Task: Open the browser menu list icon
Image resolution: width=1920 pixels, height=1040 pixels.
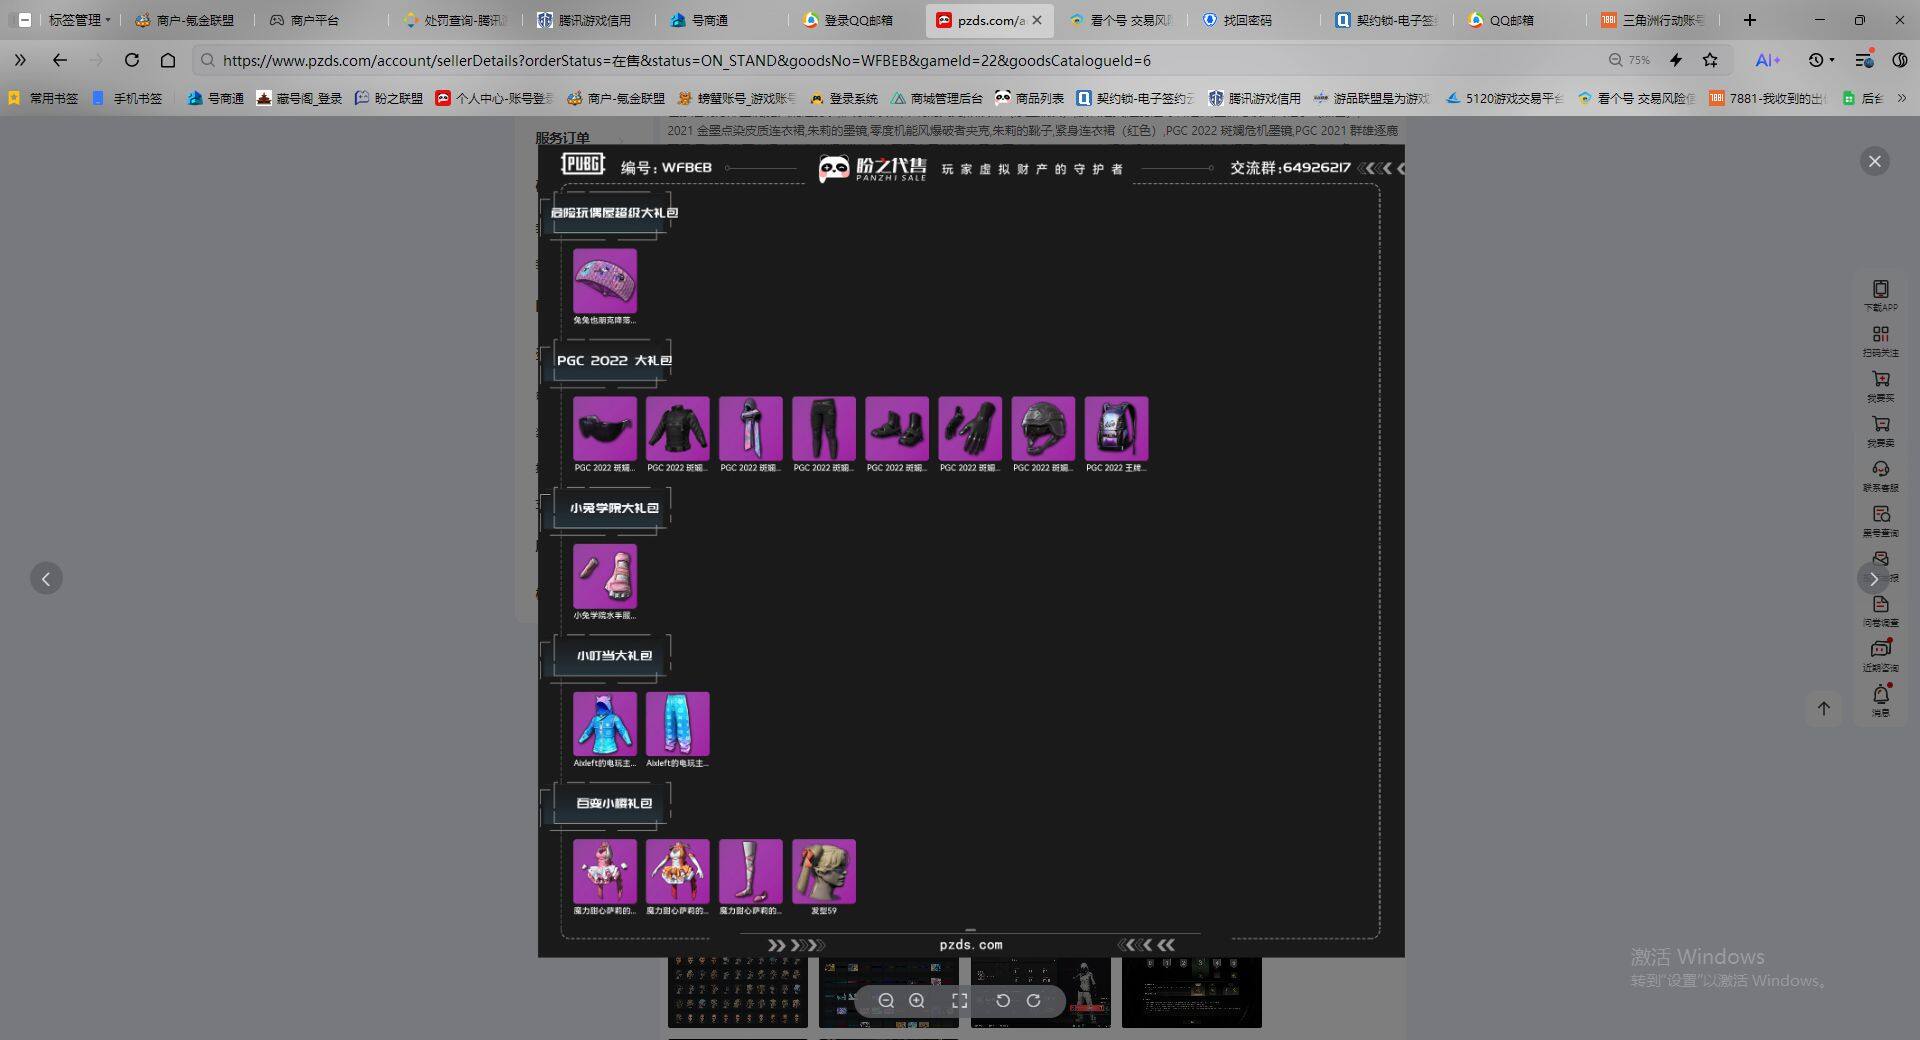Action: pyautogui.click(x=1865, y=60)
